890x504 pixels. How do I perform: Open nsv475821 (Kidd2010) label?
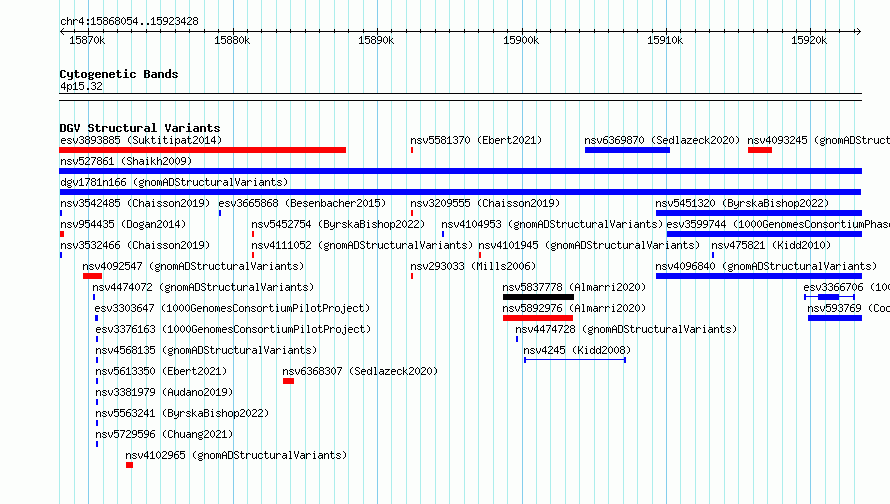(771, 245)
